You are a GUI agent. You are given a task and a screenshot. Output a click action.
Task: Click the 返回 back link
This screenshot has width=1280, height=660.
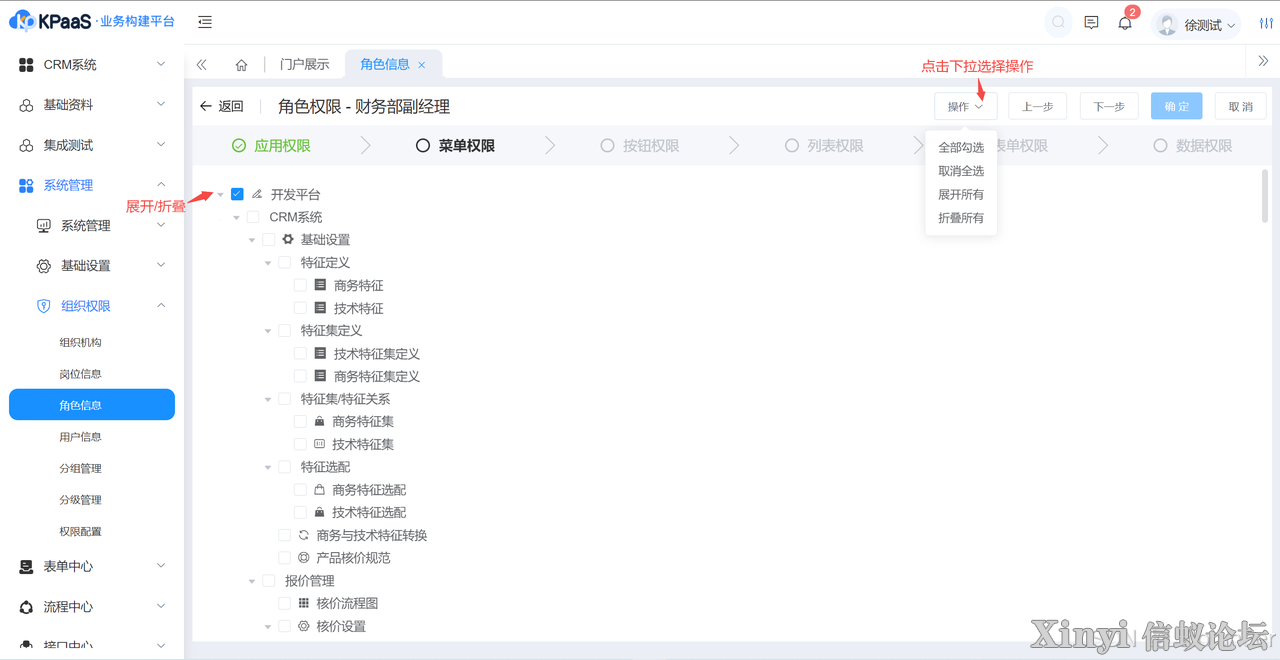(222, 106)
